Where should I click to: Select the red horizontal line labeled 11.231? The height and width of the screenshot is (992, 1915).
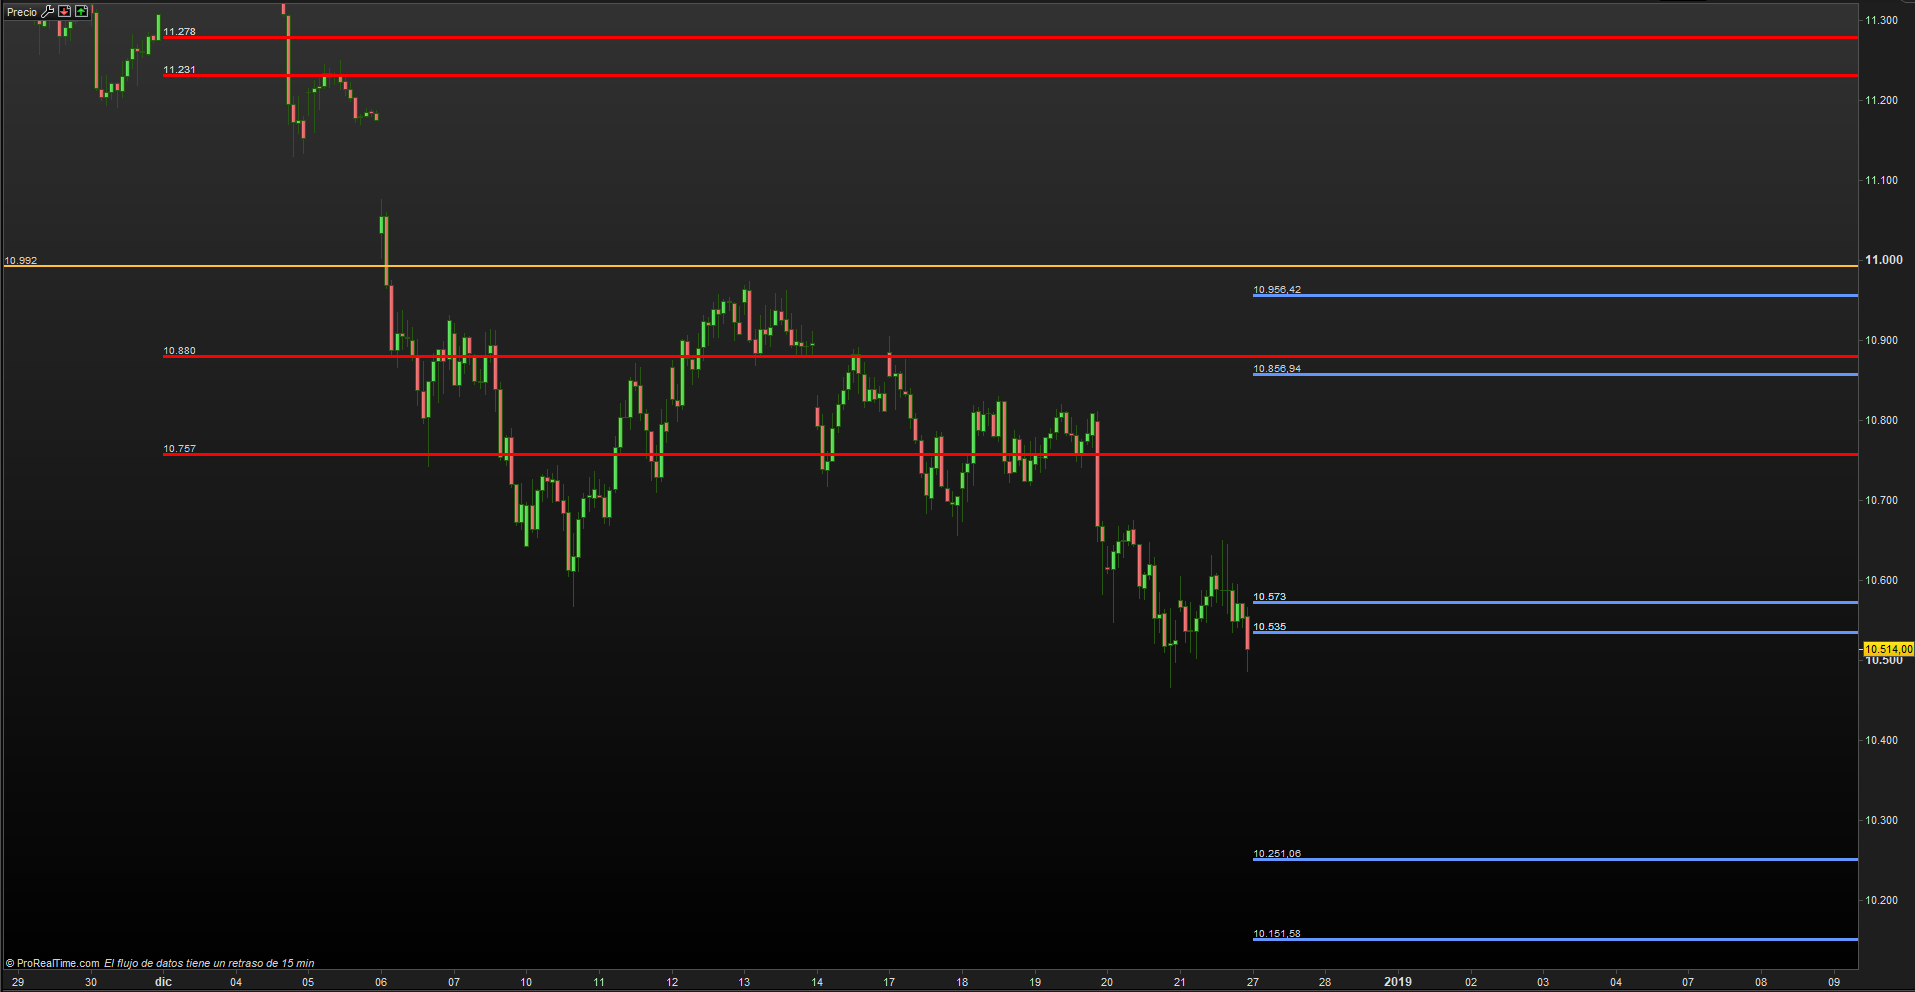tap(1000, 75)
